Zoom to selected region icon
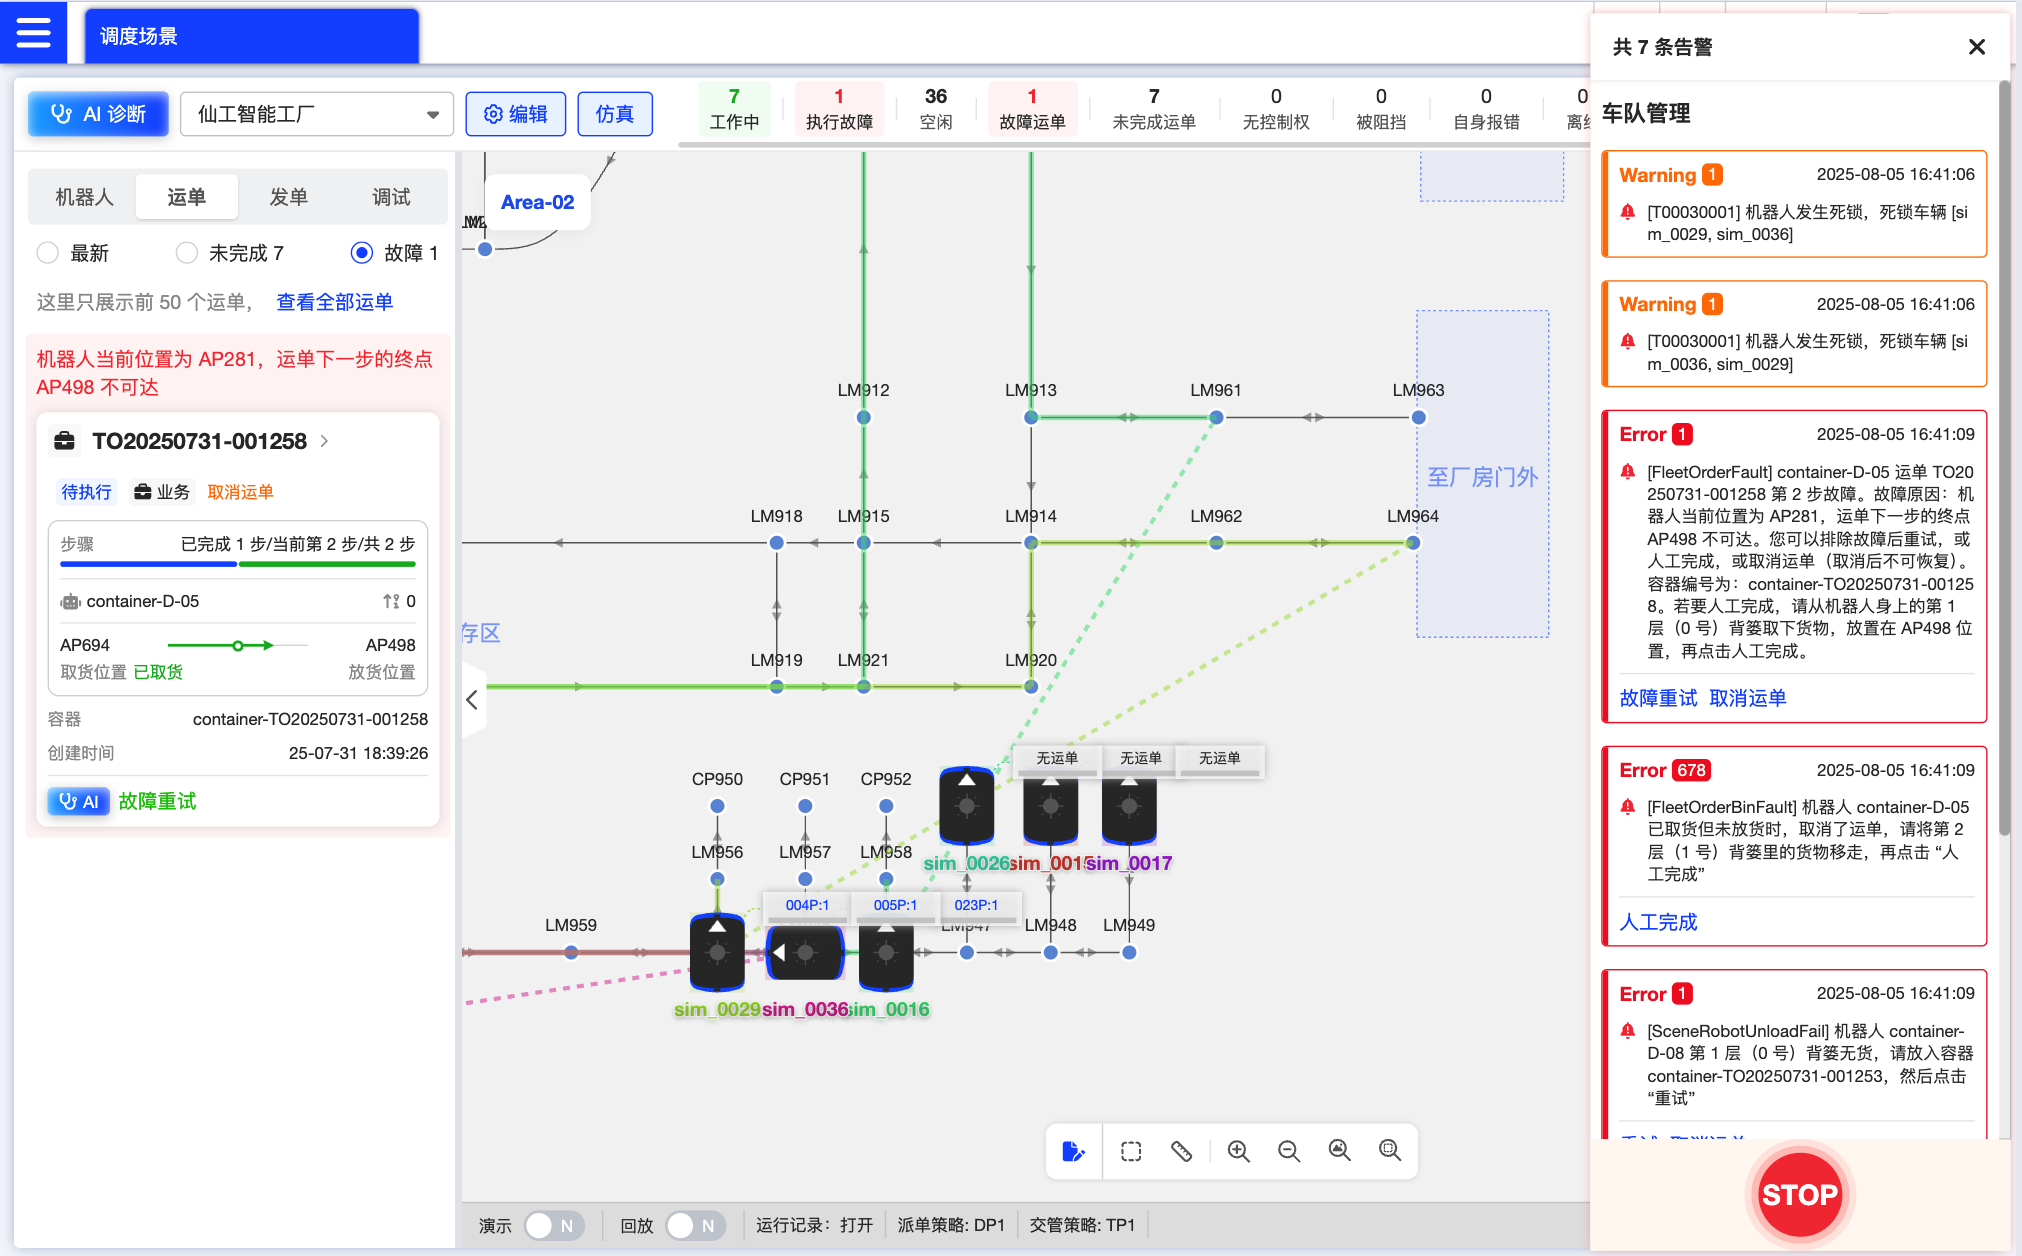2022x1256 pixels. 1389,1151
